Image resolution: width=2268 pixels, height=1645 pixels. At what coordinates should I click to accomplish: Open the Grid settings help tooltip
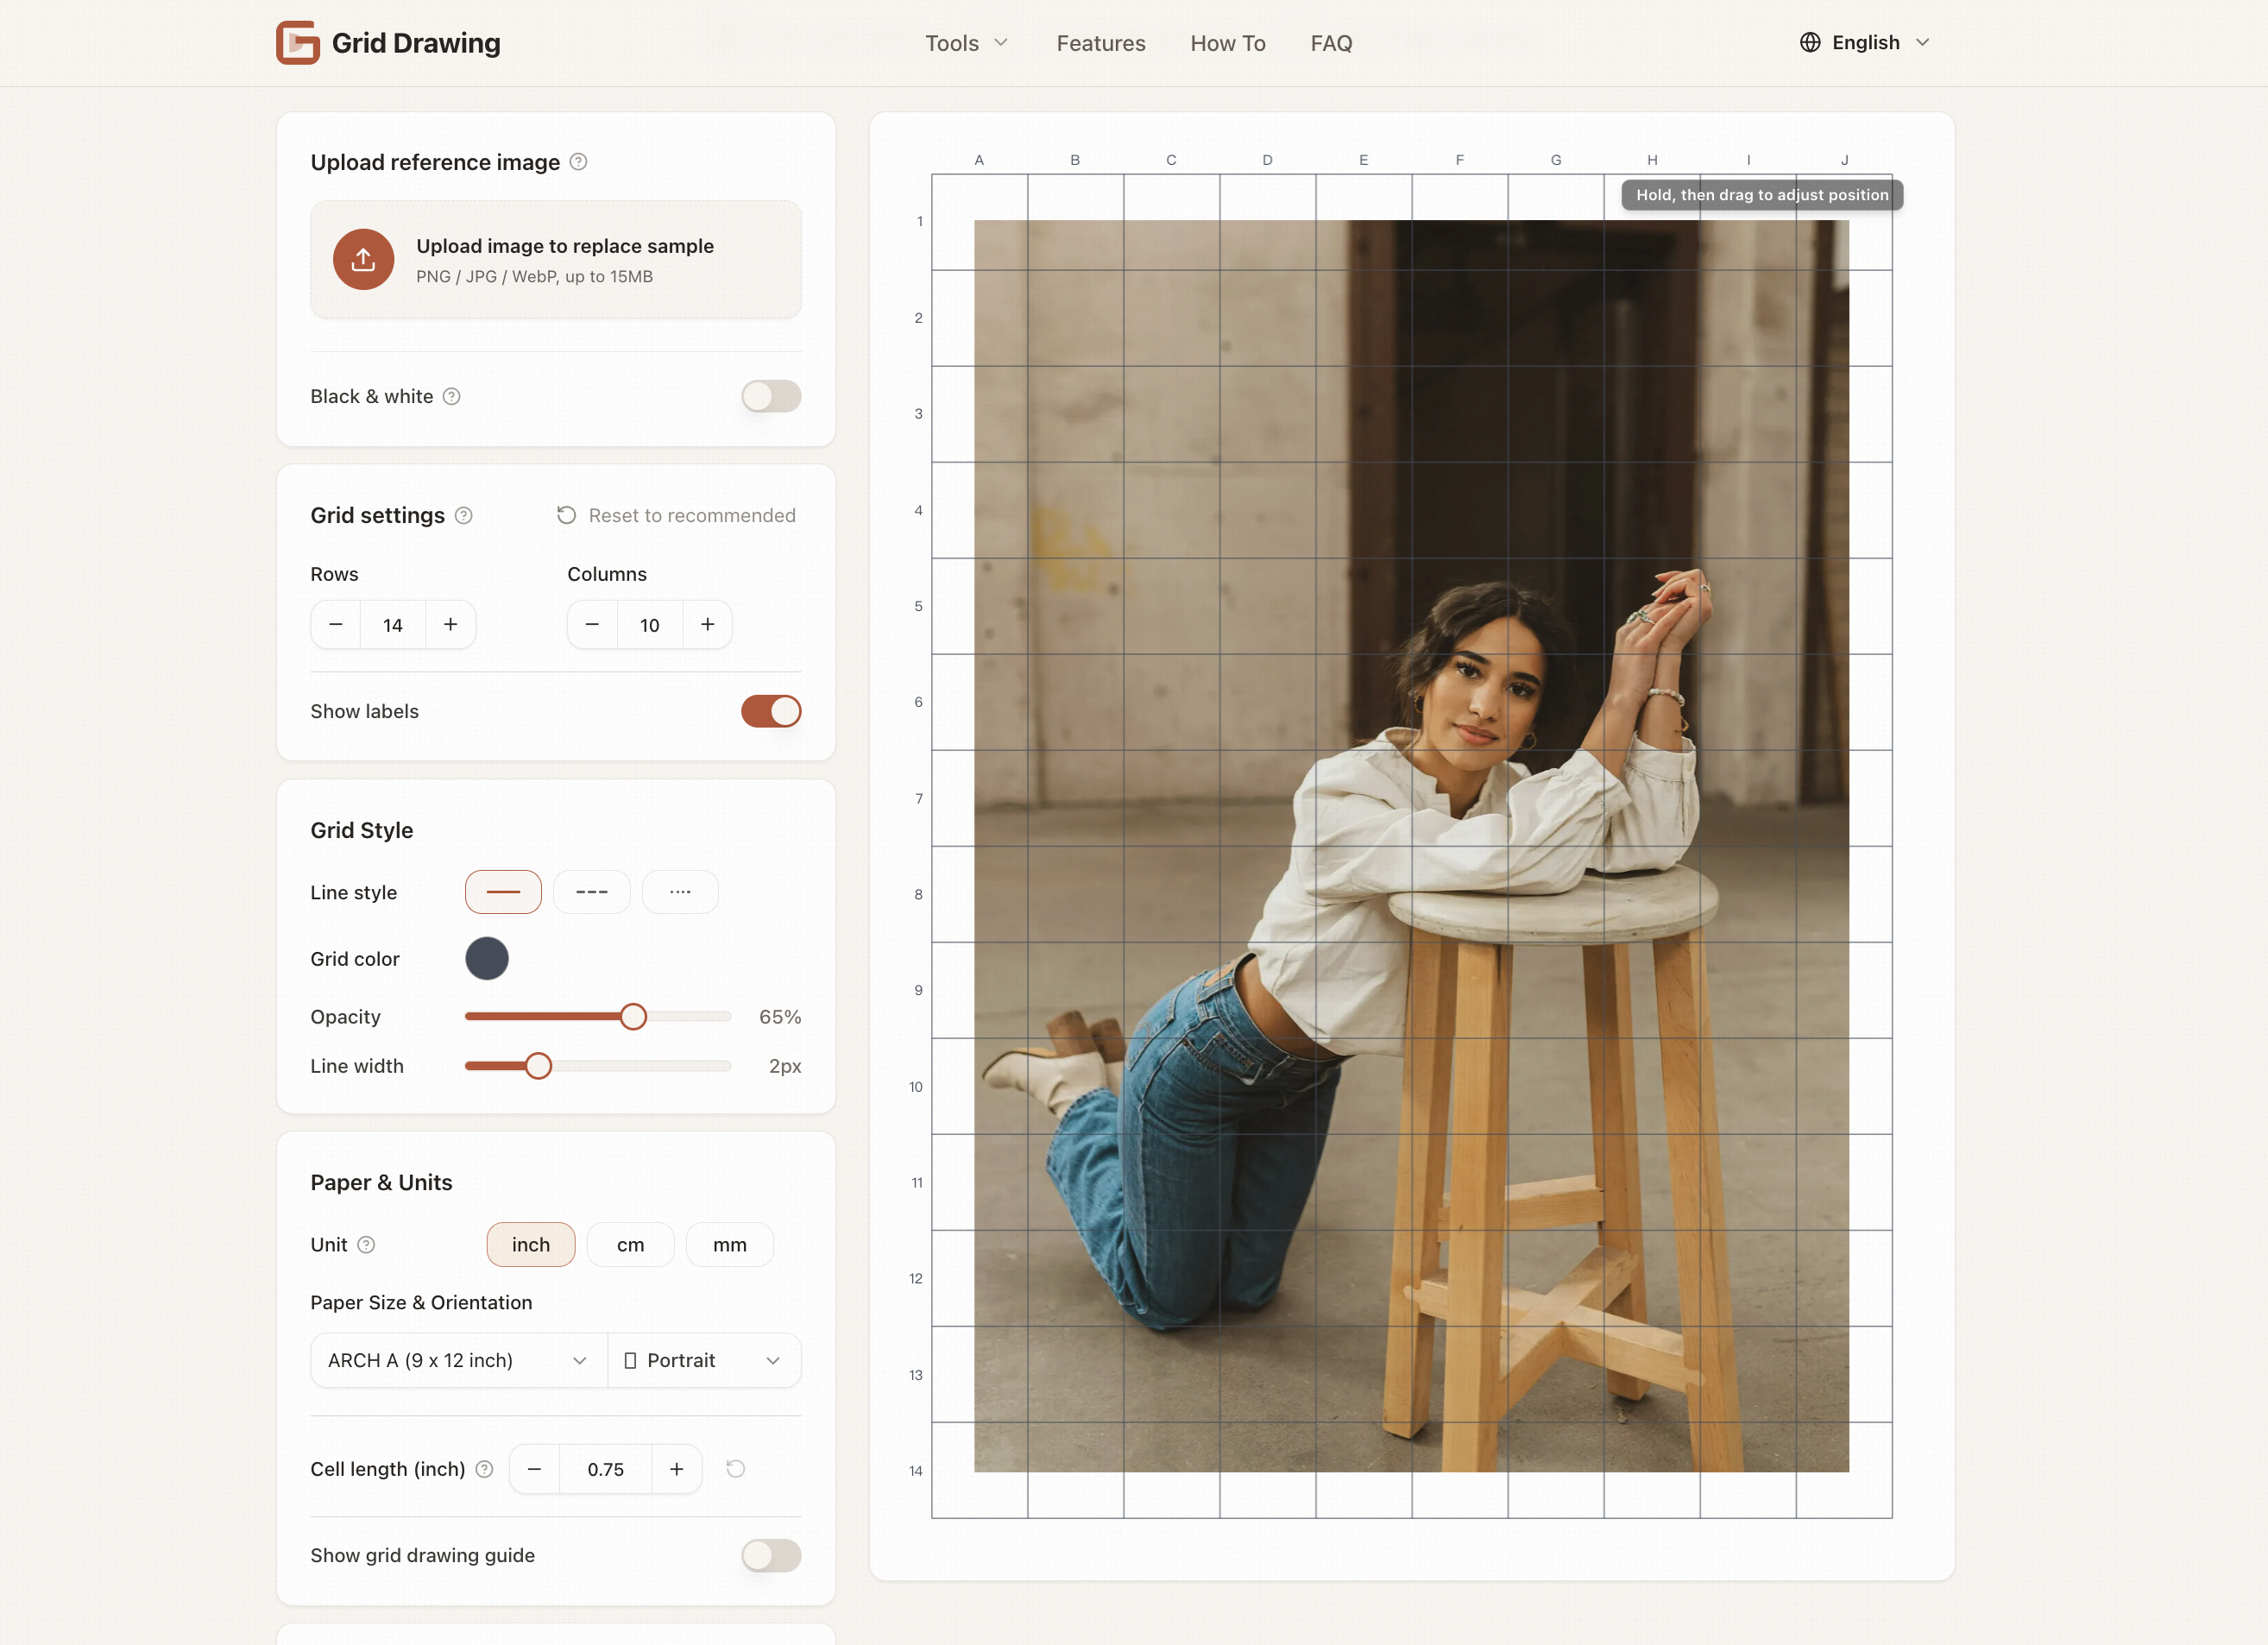(x=463, y=515)
